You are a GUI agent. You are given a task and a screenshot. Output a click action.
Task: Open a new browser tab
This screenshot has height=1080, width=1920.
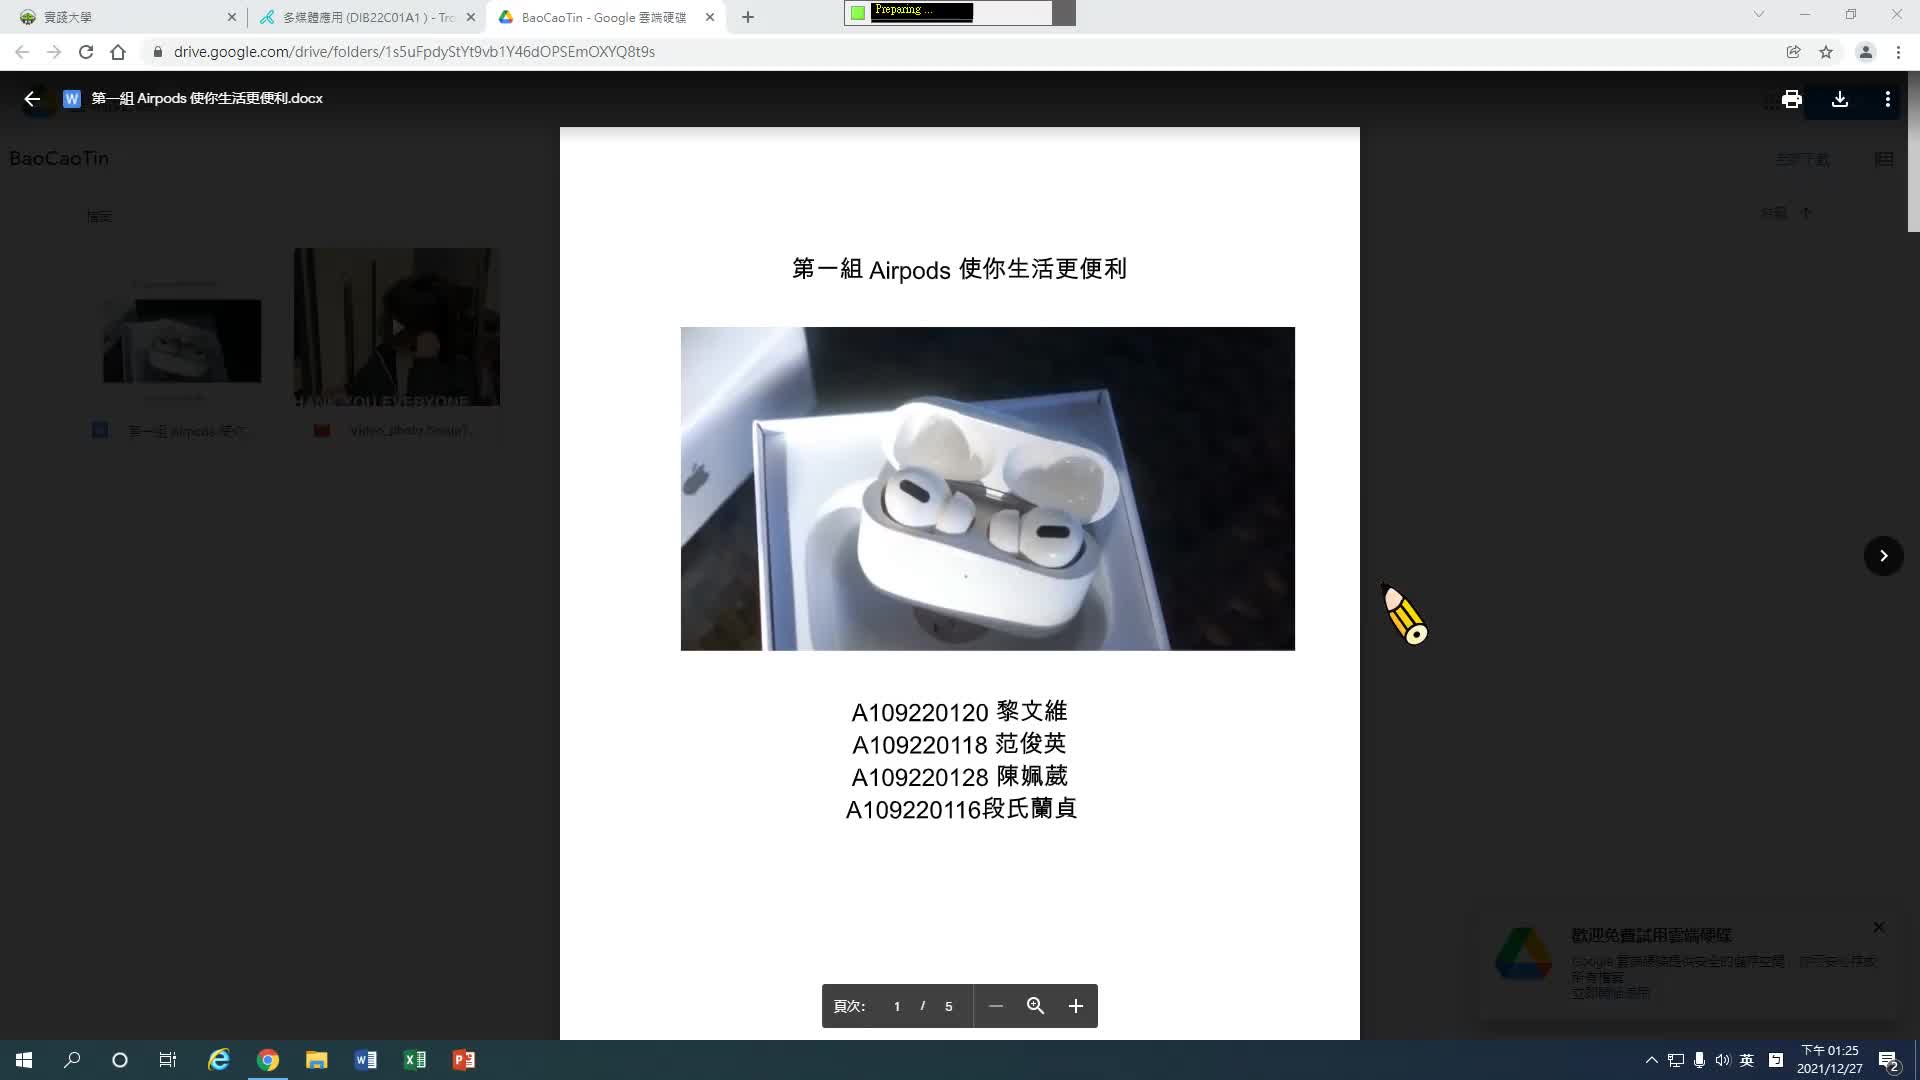tap(747, 17)
